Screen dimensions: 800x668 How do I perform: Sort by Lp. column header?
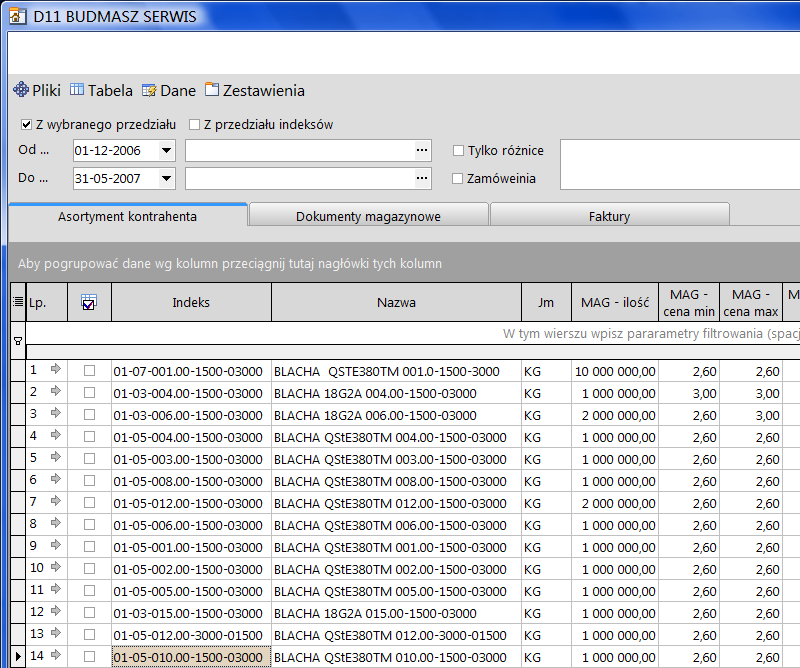[x=46, y=302]
